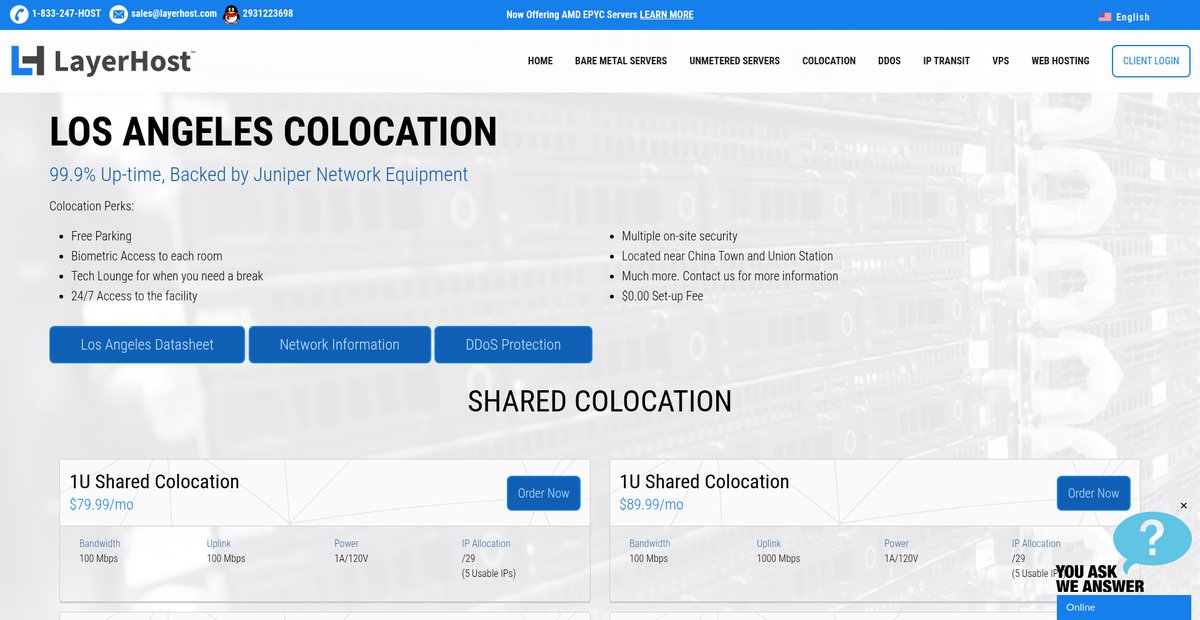This screenshot has width=1200, height=620.
Task: Click 'Colocation Perks:' label
Action: coord(91,206)
